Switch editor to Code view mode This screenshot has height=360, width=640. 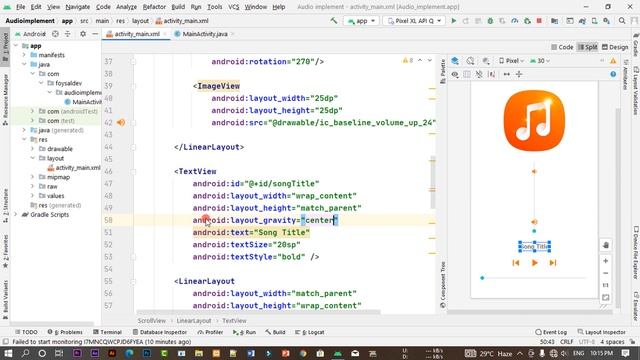(562, 47)
